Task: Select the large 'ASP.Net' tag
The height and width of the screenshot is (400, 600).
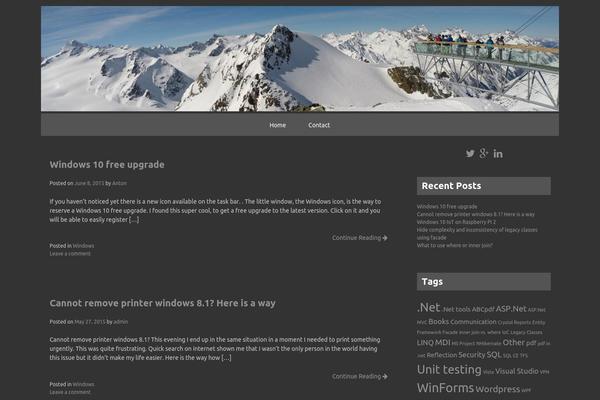Action: [511, 309]
